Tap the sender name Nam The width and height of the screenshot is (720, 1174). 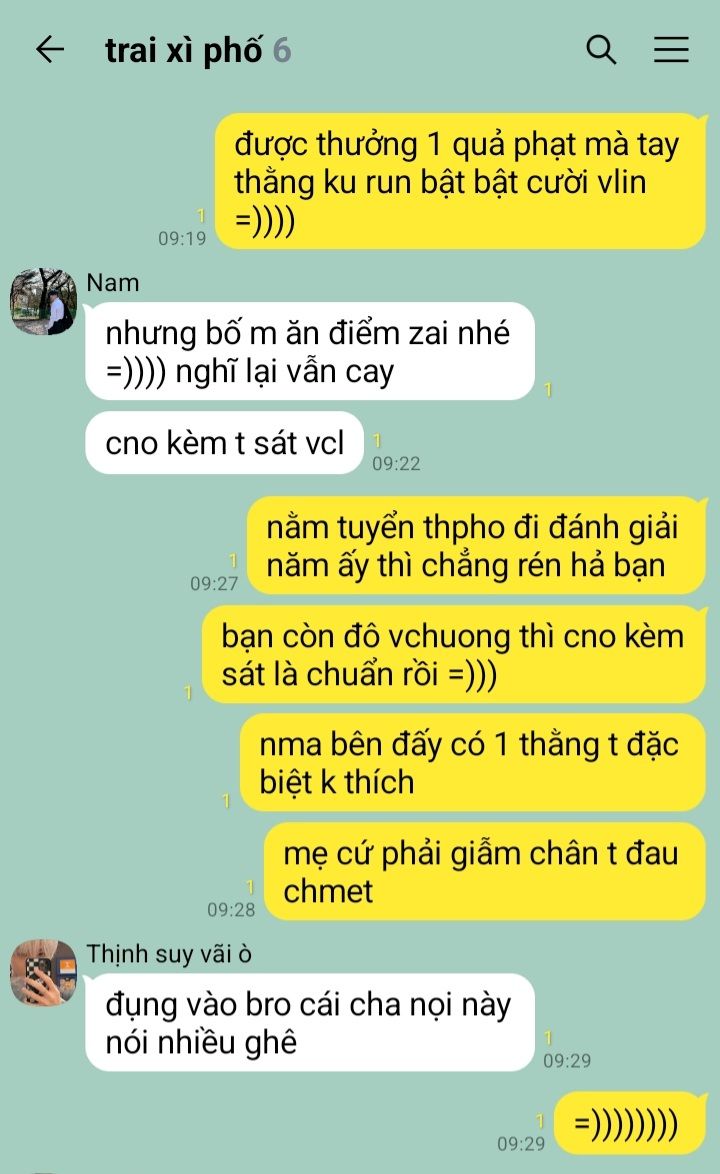[x=113, y=282]
